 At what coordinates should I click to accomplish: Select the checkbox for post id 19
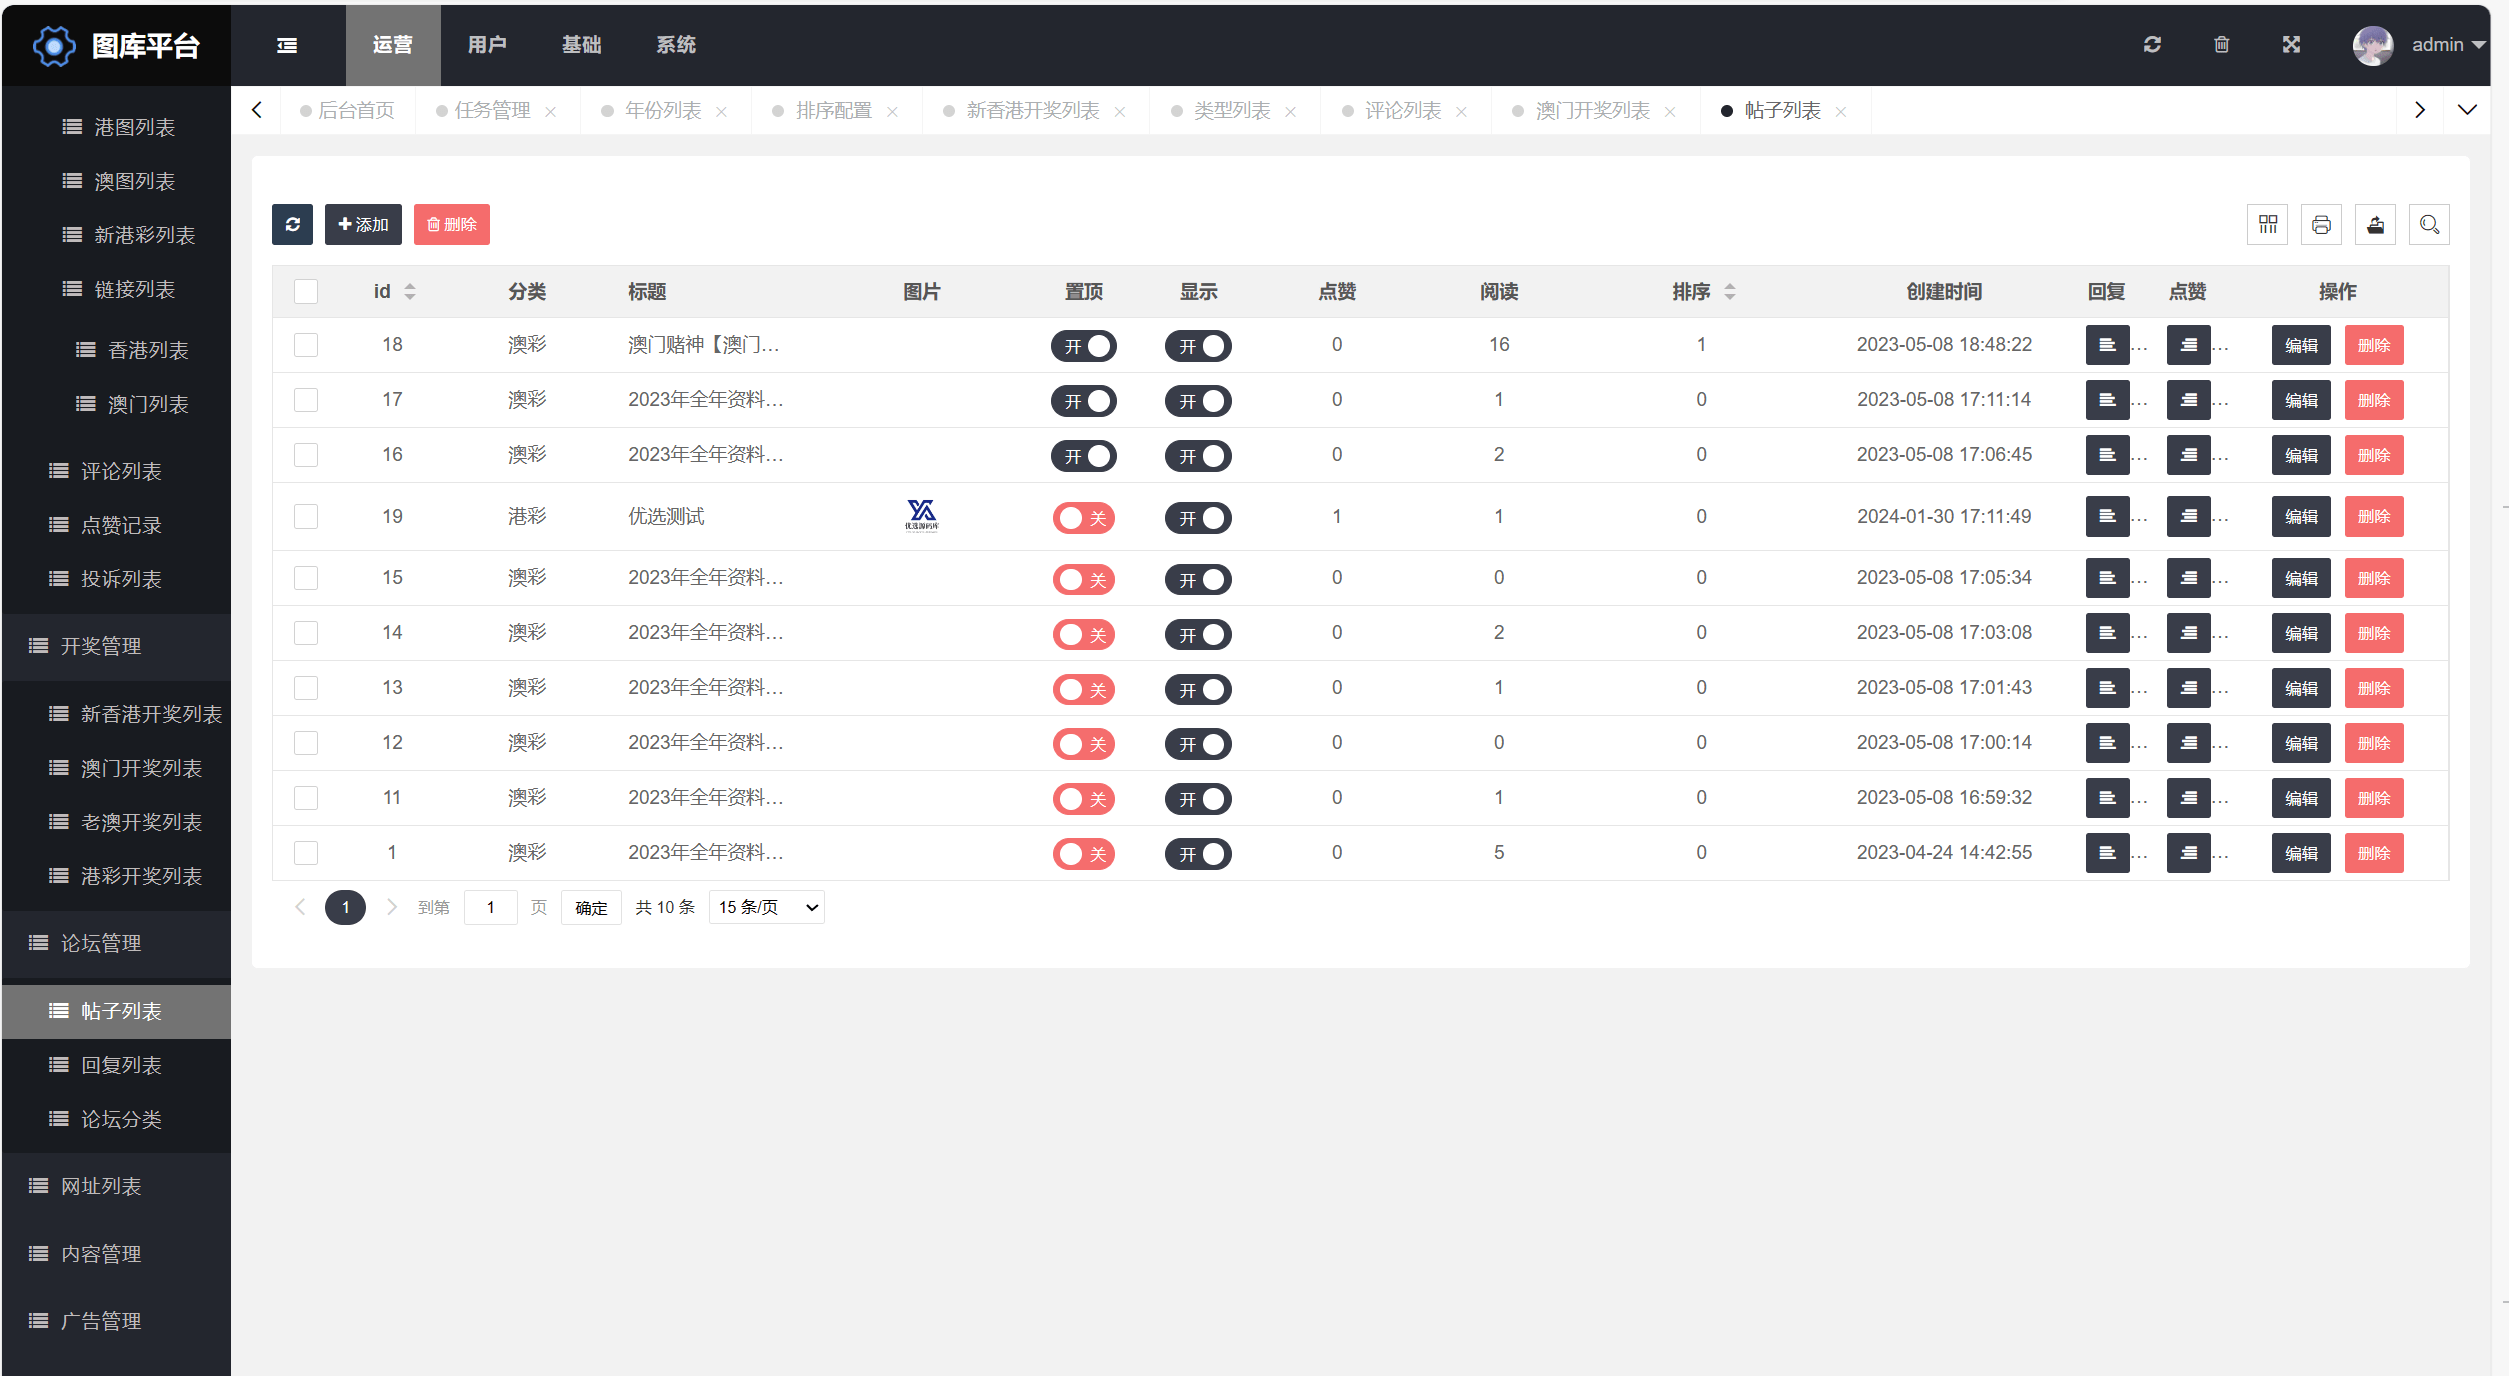pyautogui.click(x=306, y=516)
